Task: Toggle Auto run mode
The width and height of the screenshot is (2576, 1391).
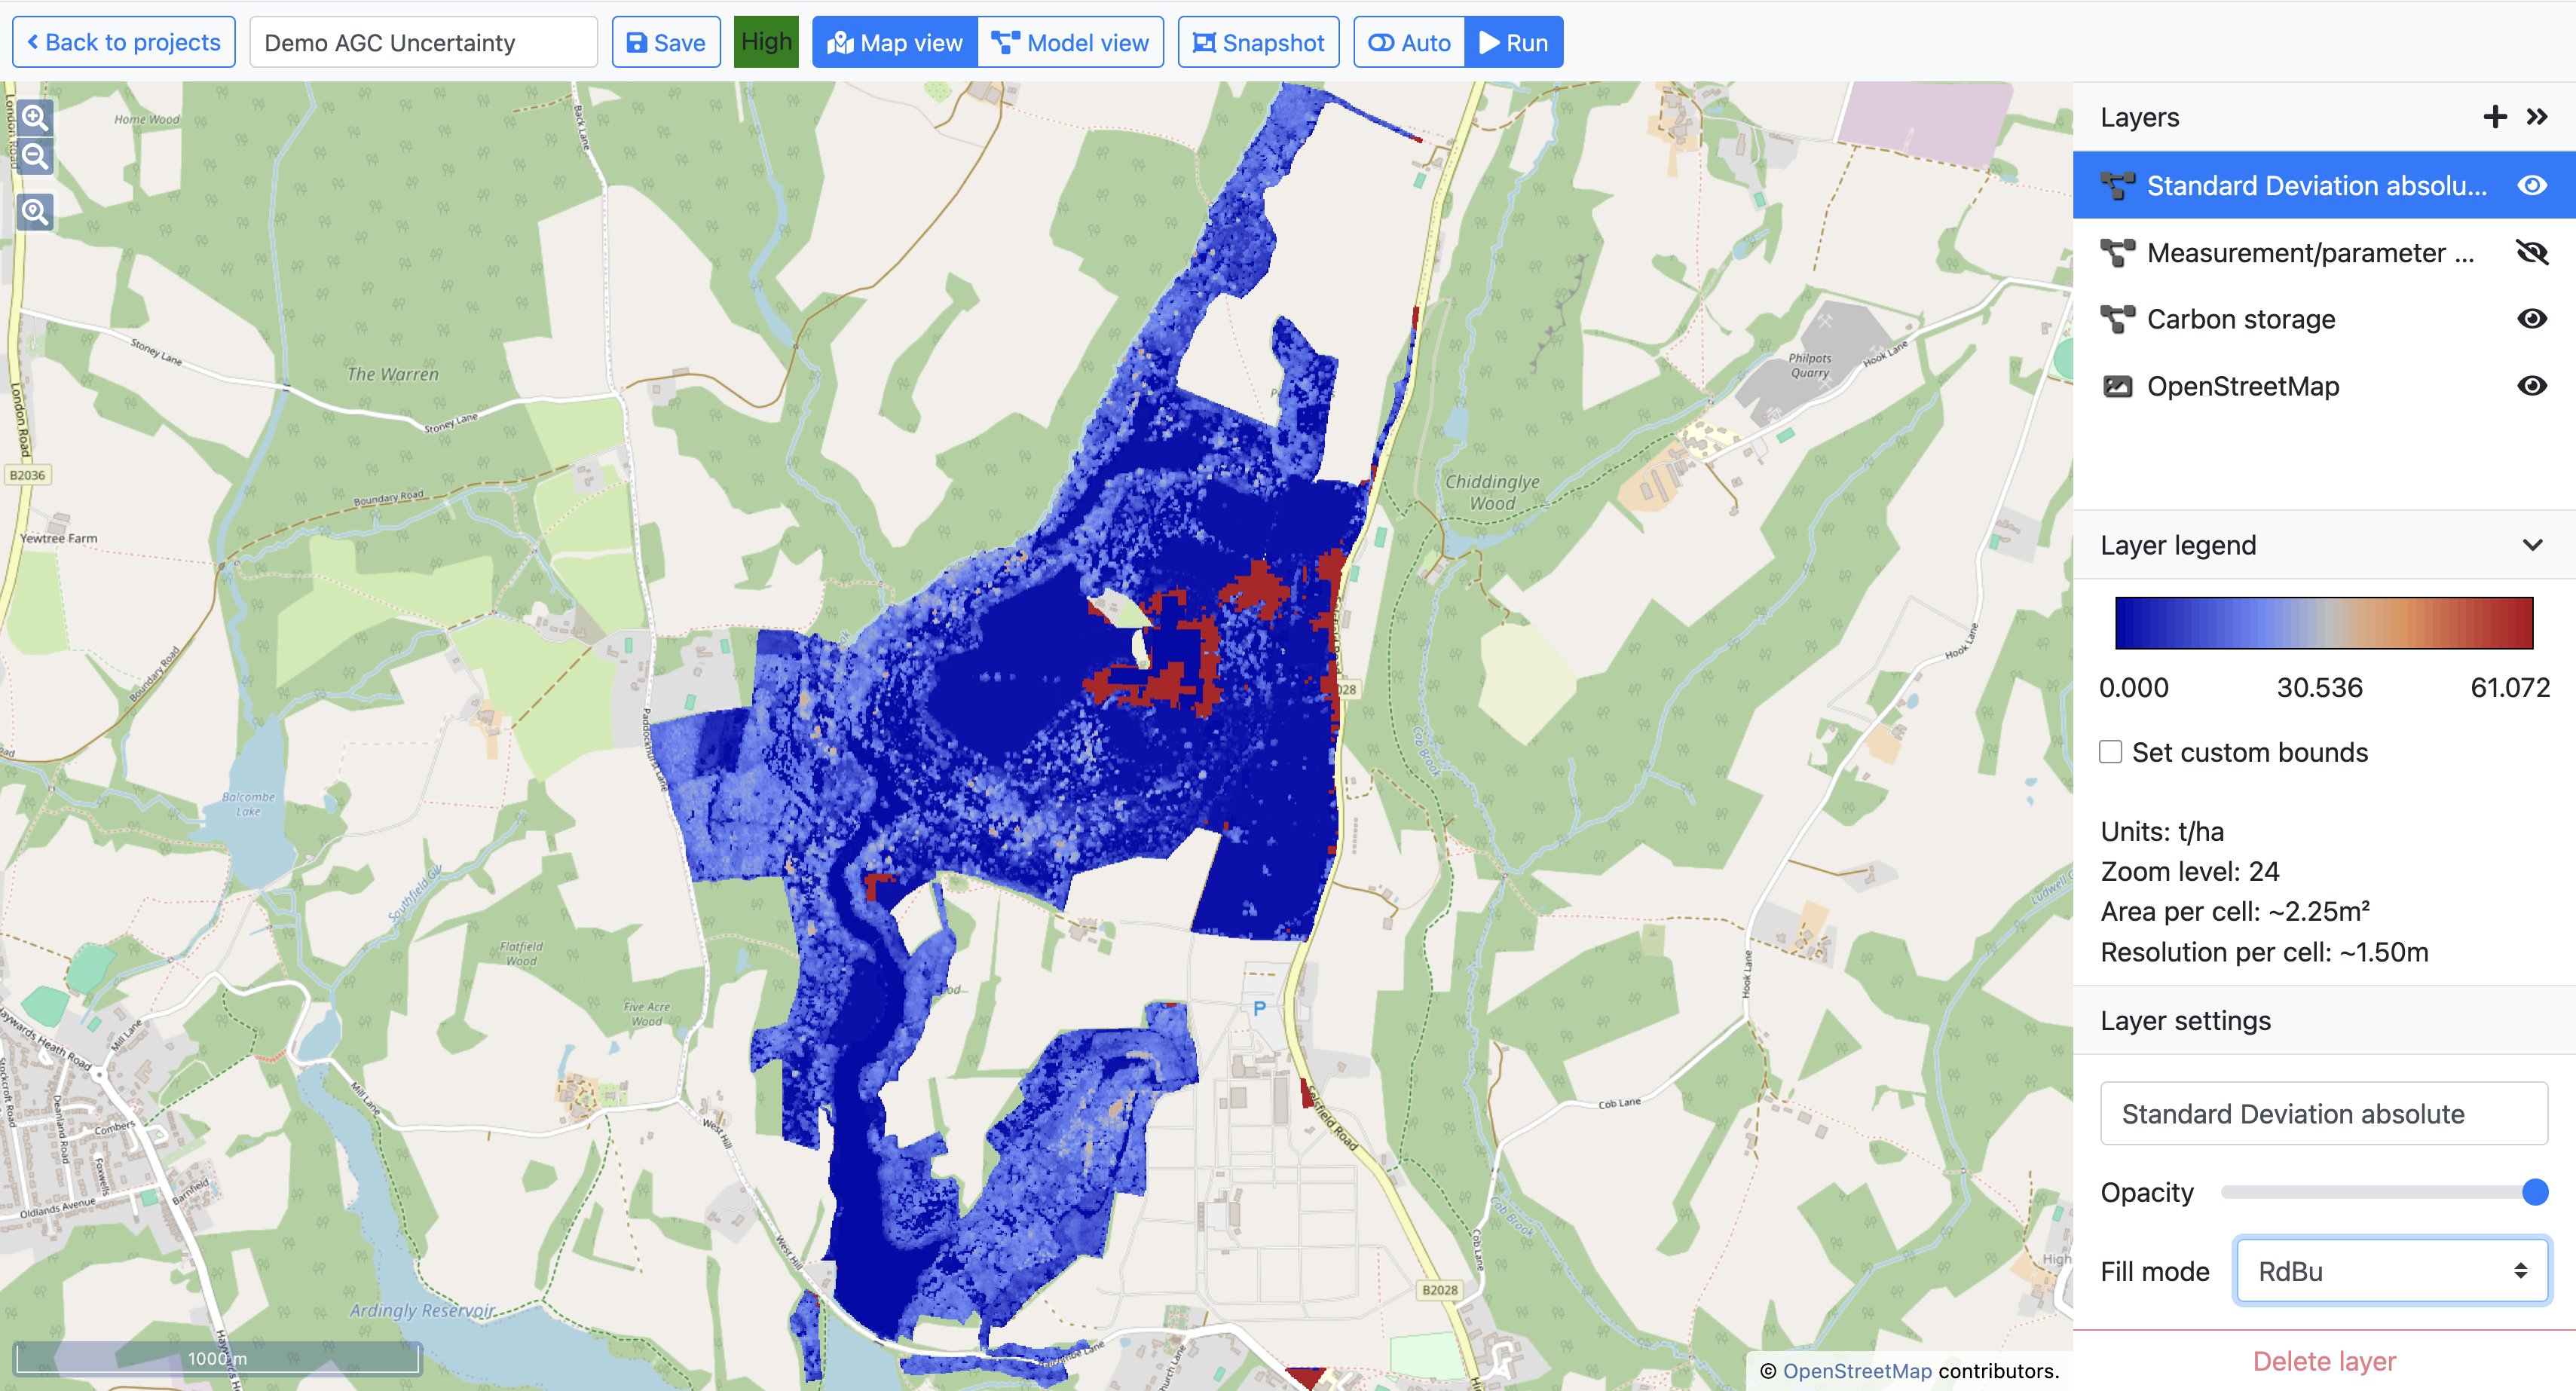Action: tap(1409, 43)
